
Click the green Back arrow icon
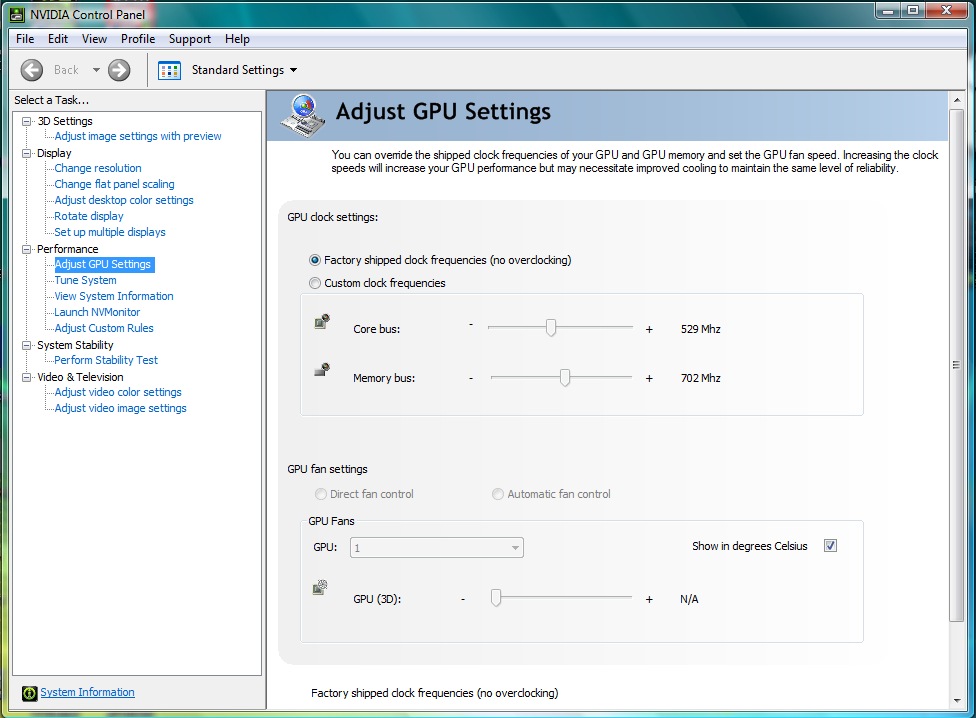32,70
